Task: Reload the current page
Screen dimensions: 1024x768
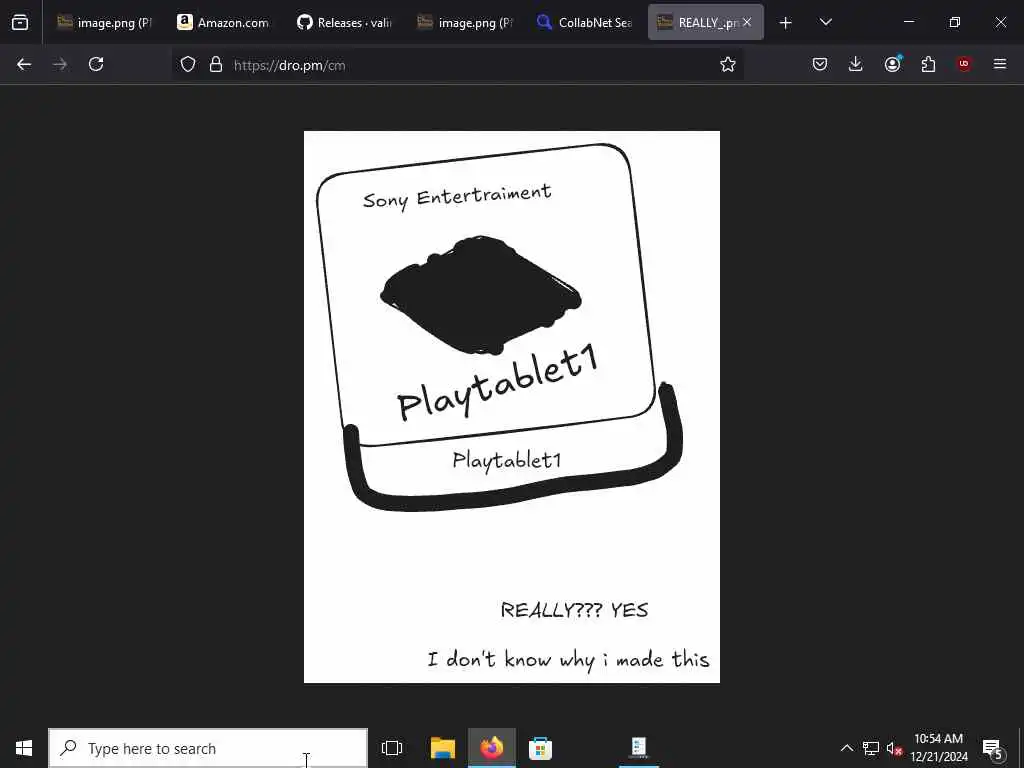Action: point(96,64)
